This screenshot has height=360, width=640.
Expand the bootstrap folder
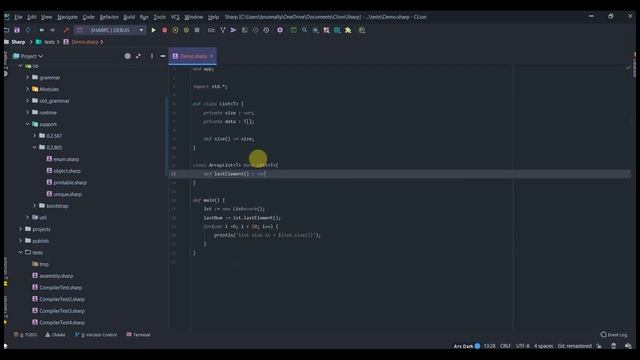35,206
